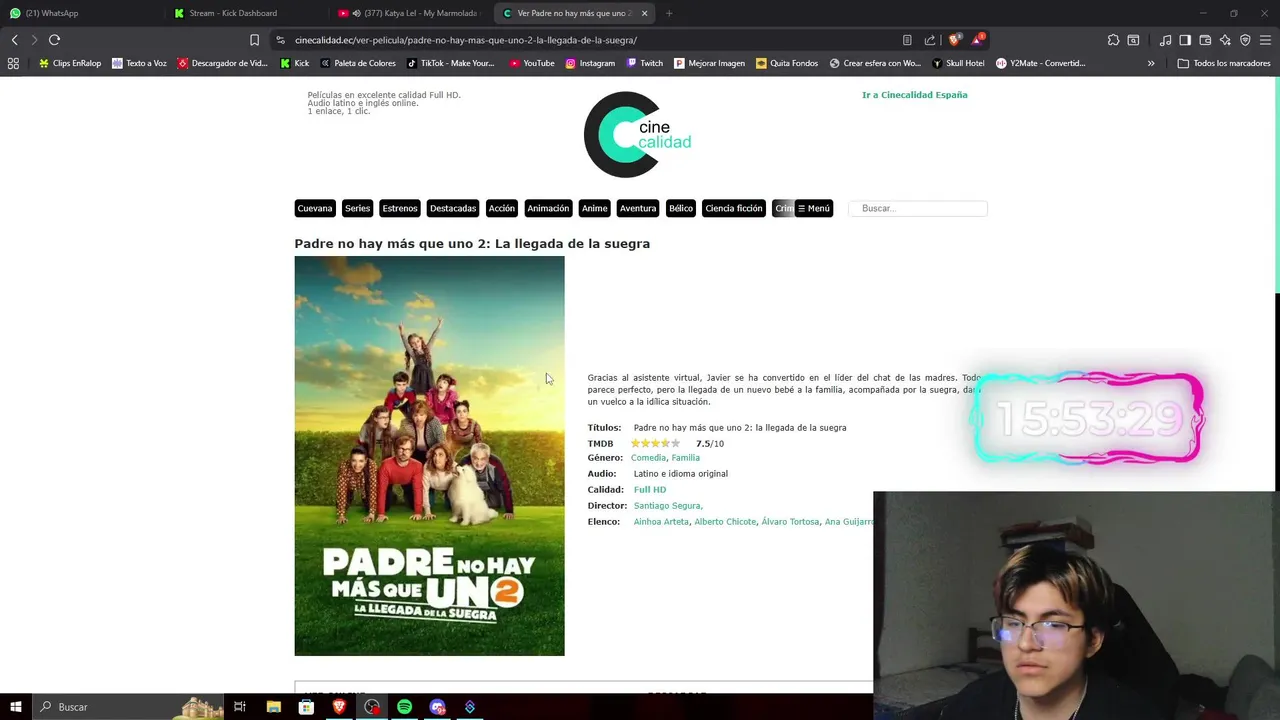Open reader mode icon in the address bar
Viewport: 1280px width, 720px height.
pyautogui.click(x=907, y=40)
